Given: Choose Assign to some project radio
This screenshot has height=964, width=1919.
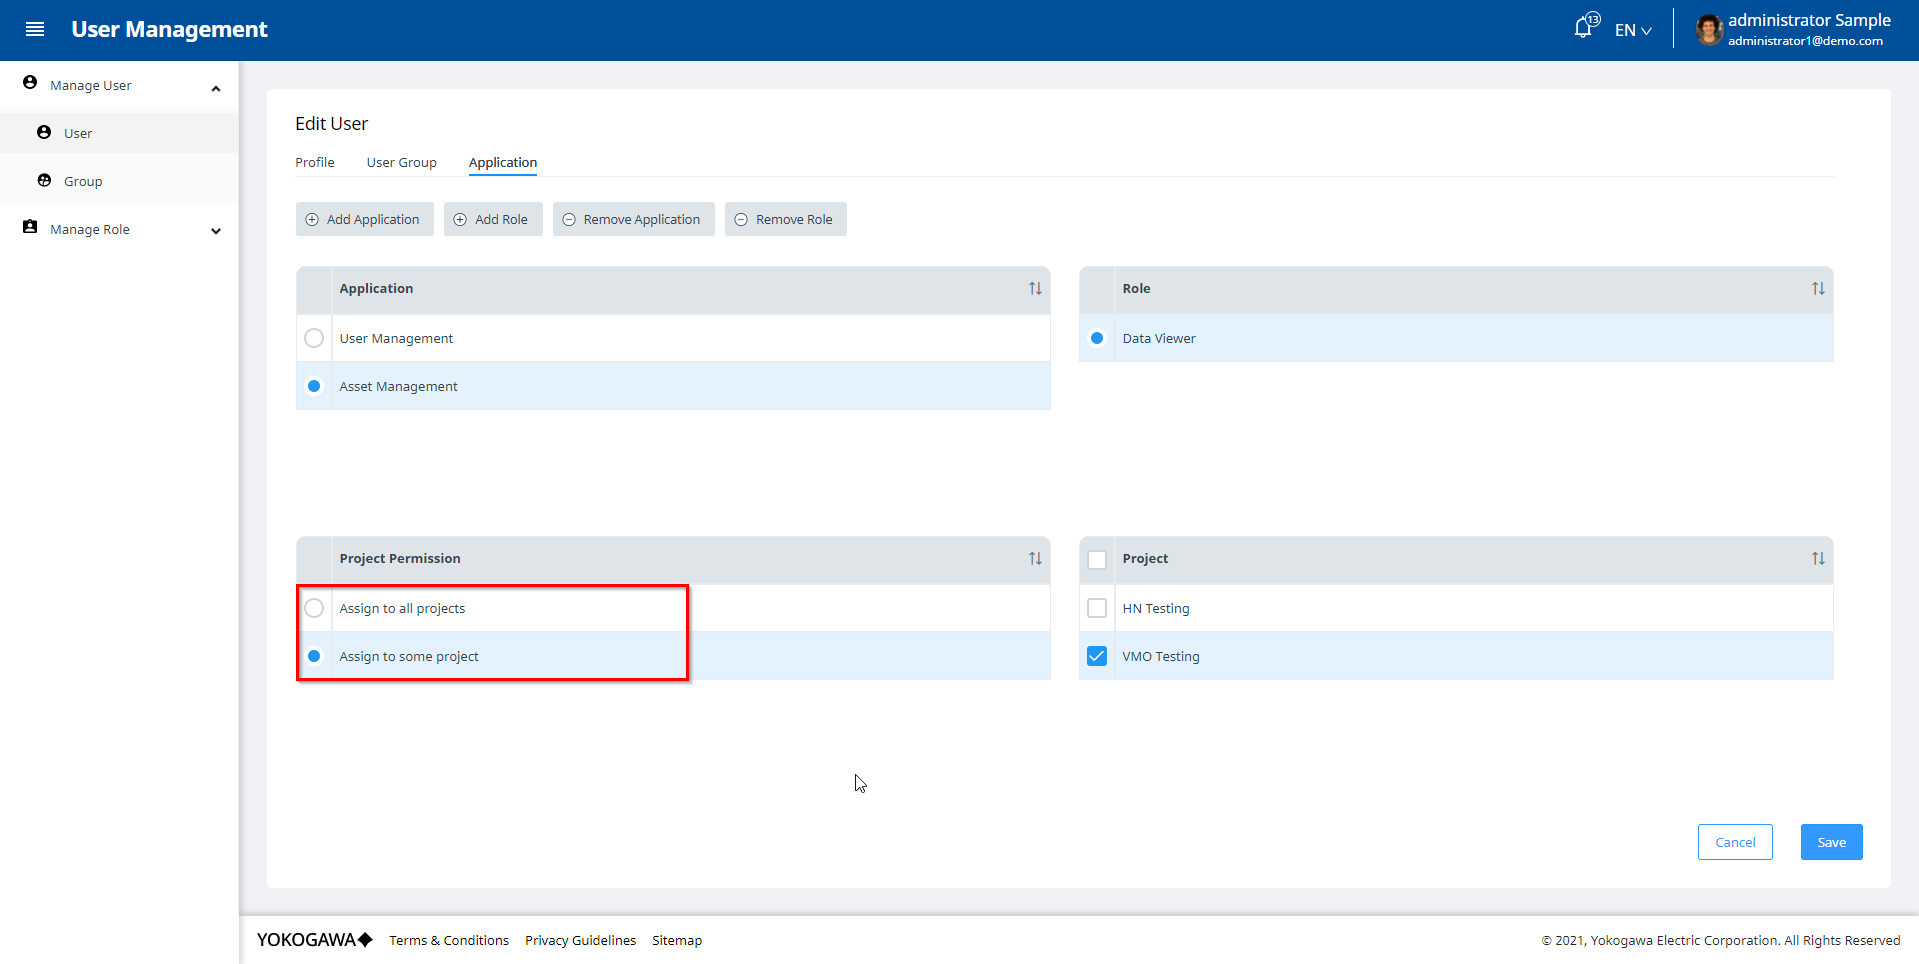Looking at the screenshot, I should click(x=314, y=656).
